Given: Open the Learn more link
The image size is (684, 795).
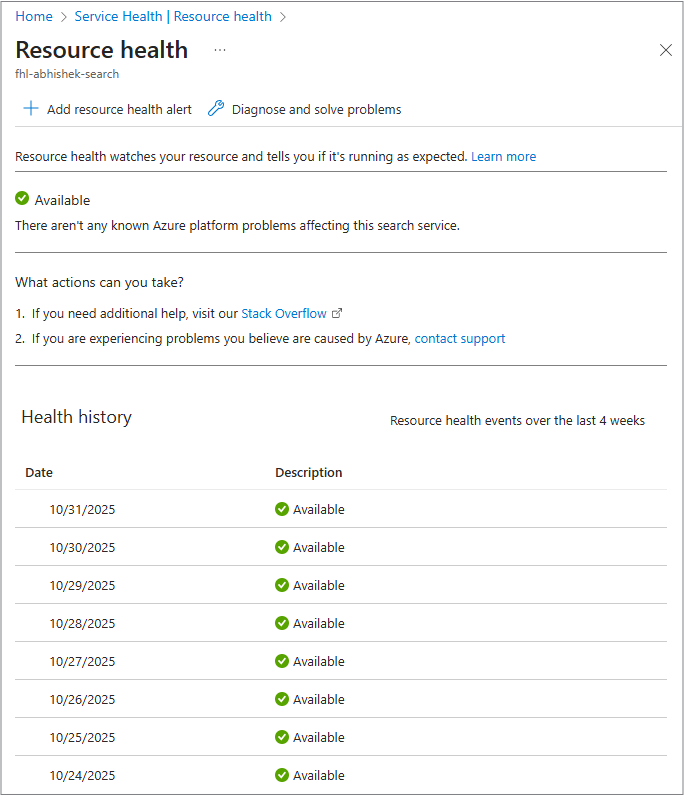Looking at the screenshot, I should tap(503, 156).
